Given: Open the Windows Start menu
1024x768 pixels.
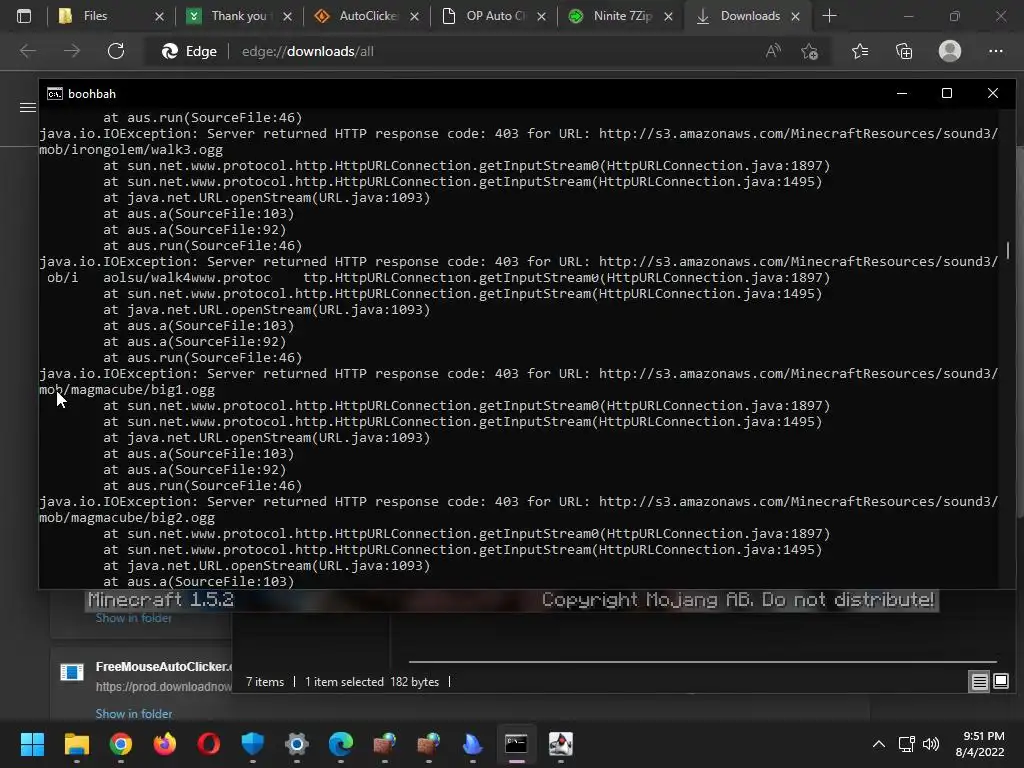Looking at the screenshot, I should tap(33, 744).
